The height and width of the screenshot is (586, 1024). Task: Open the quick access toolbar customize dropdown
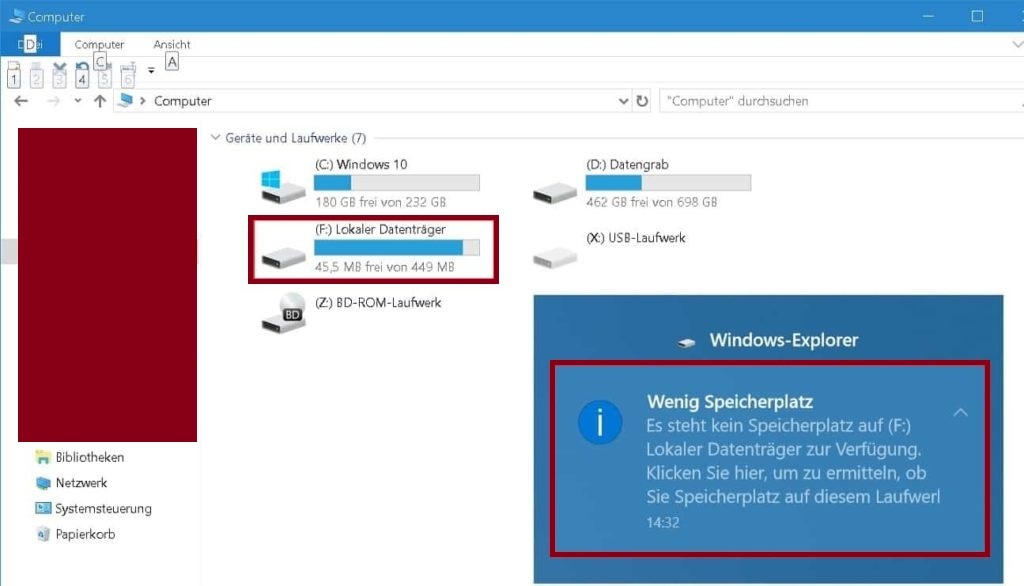(151, 70)
